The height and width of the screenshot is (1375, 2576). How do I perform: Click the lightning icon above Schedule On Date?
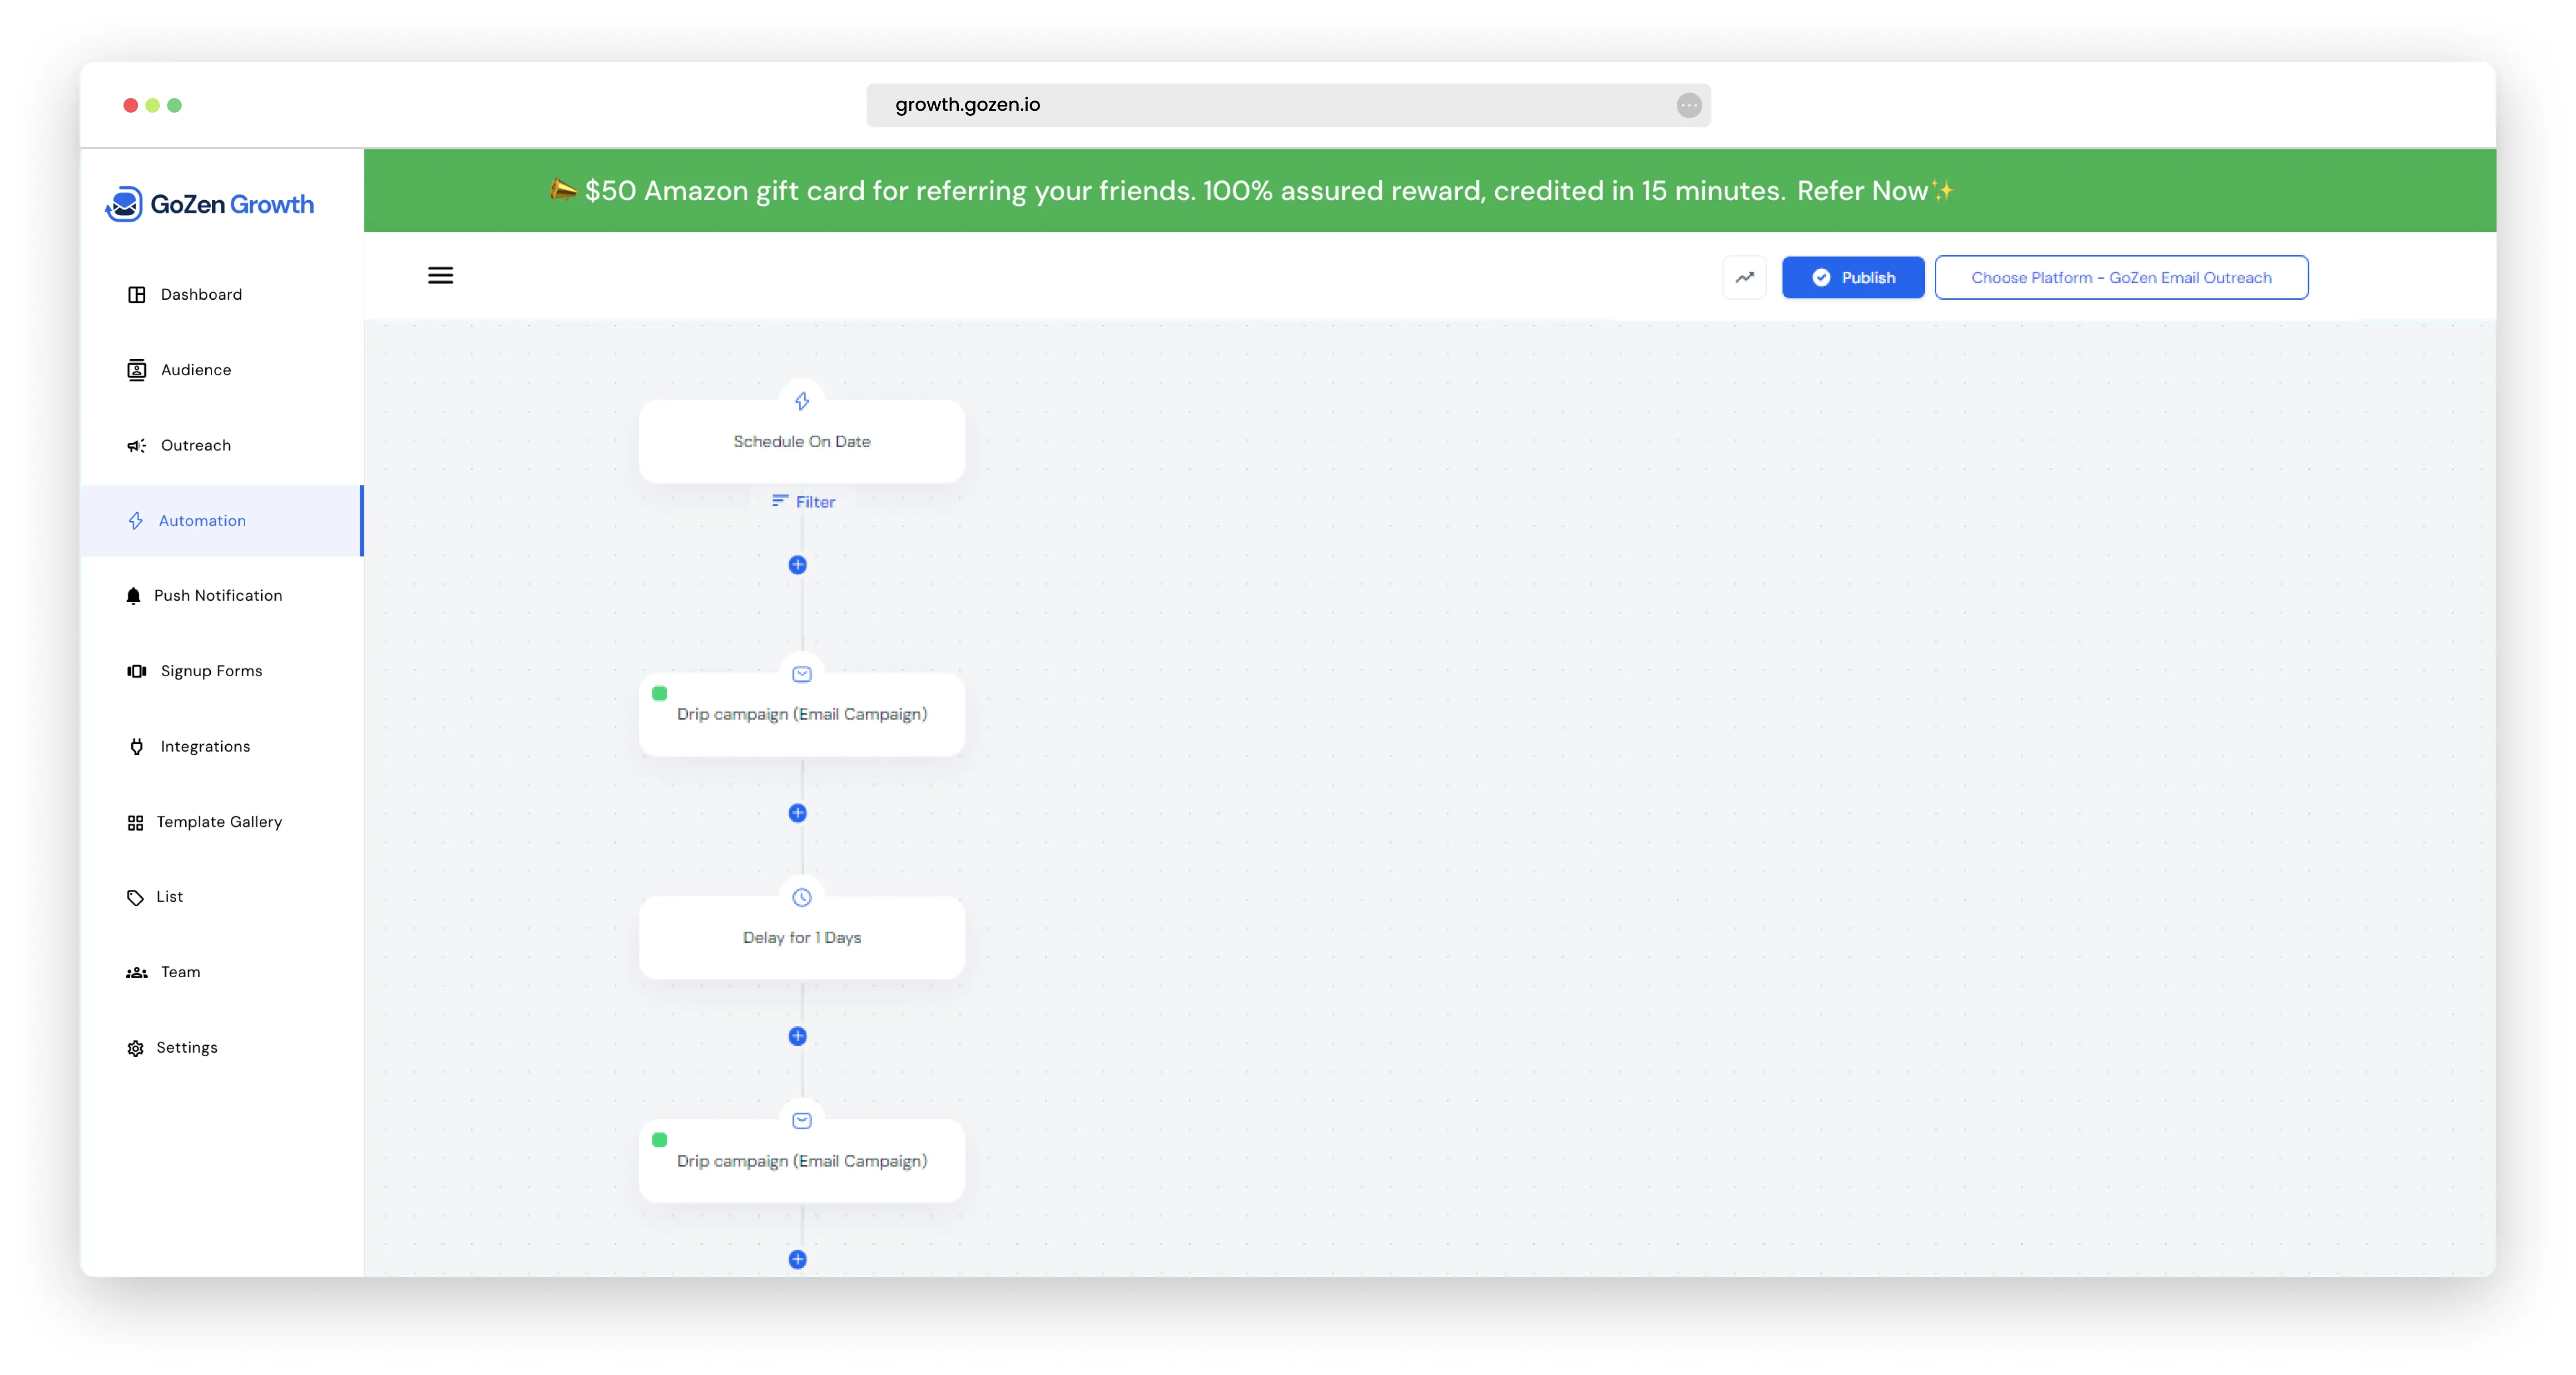[x=801, y=401]
